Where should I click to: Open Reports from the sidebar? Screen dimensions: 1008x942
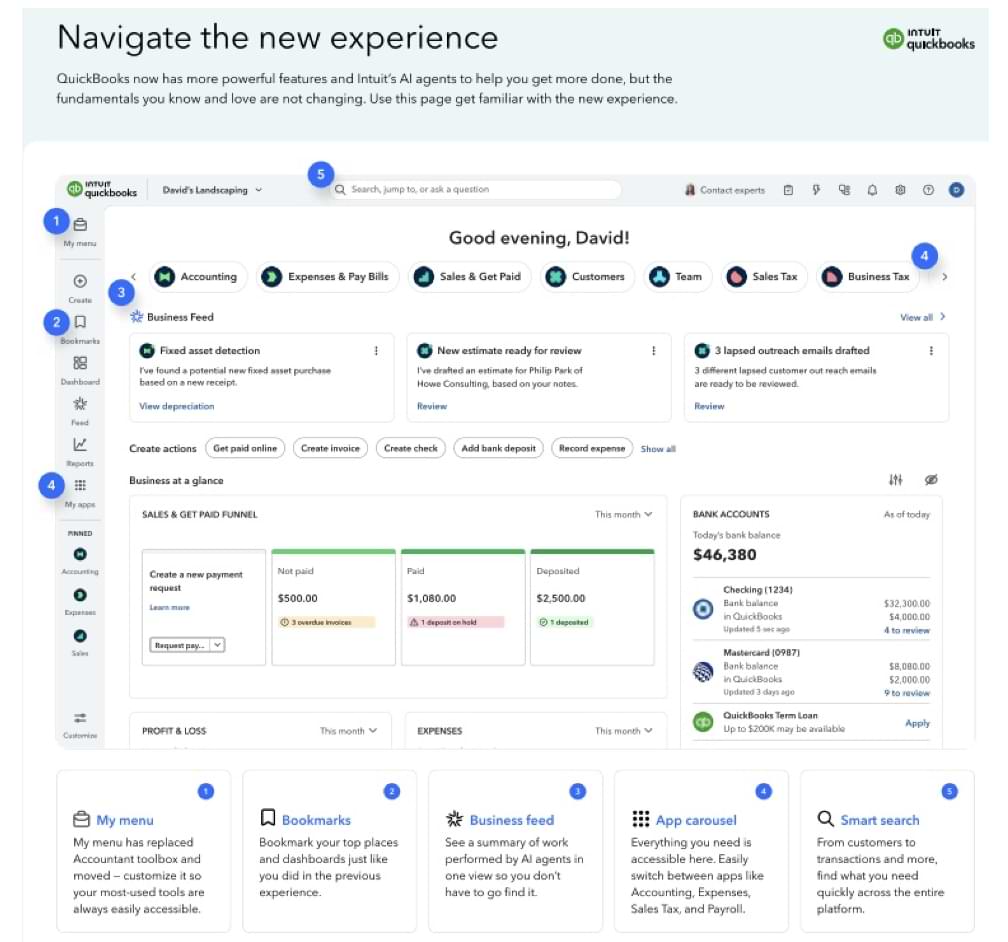click(80, 445)
